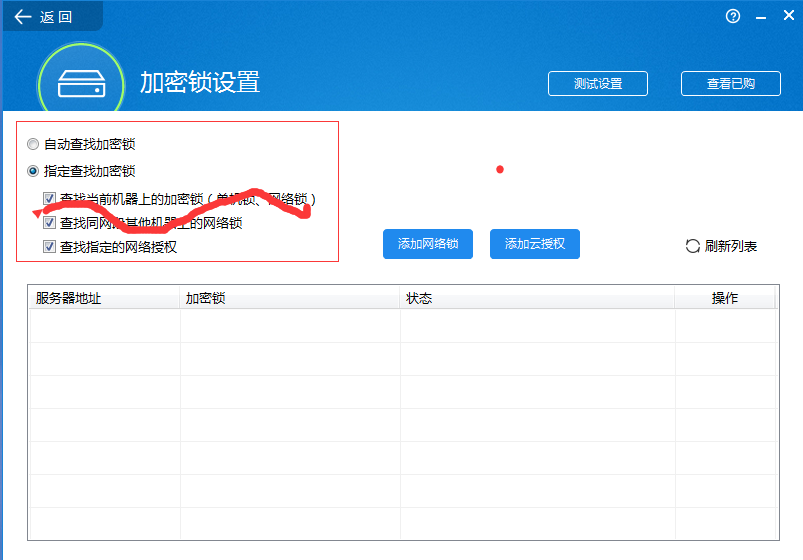Refresh list with 刷新列表
The width and height of the screenshot is (803, 560).
point(721,246)
